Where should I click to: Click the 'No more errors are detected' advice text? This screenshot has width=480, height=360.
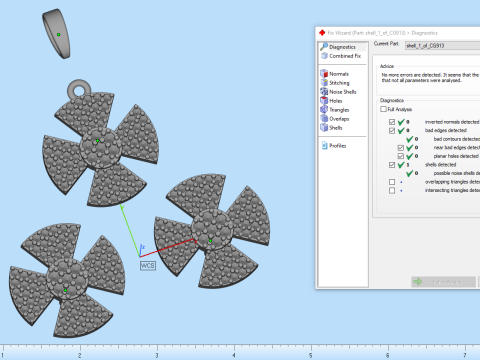coord(430,78)
